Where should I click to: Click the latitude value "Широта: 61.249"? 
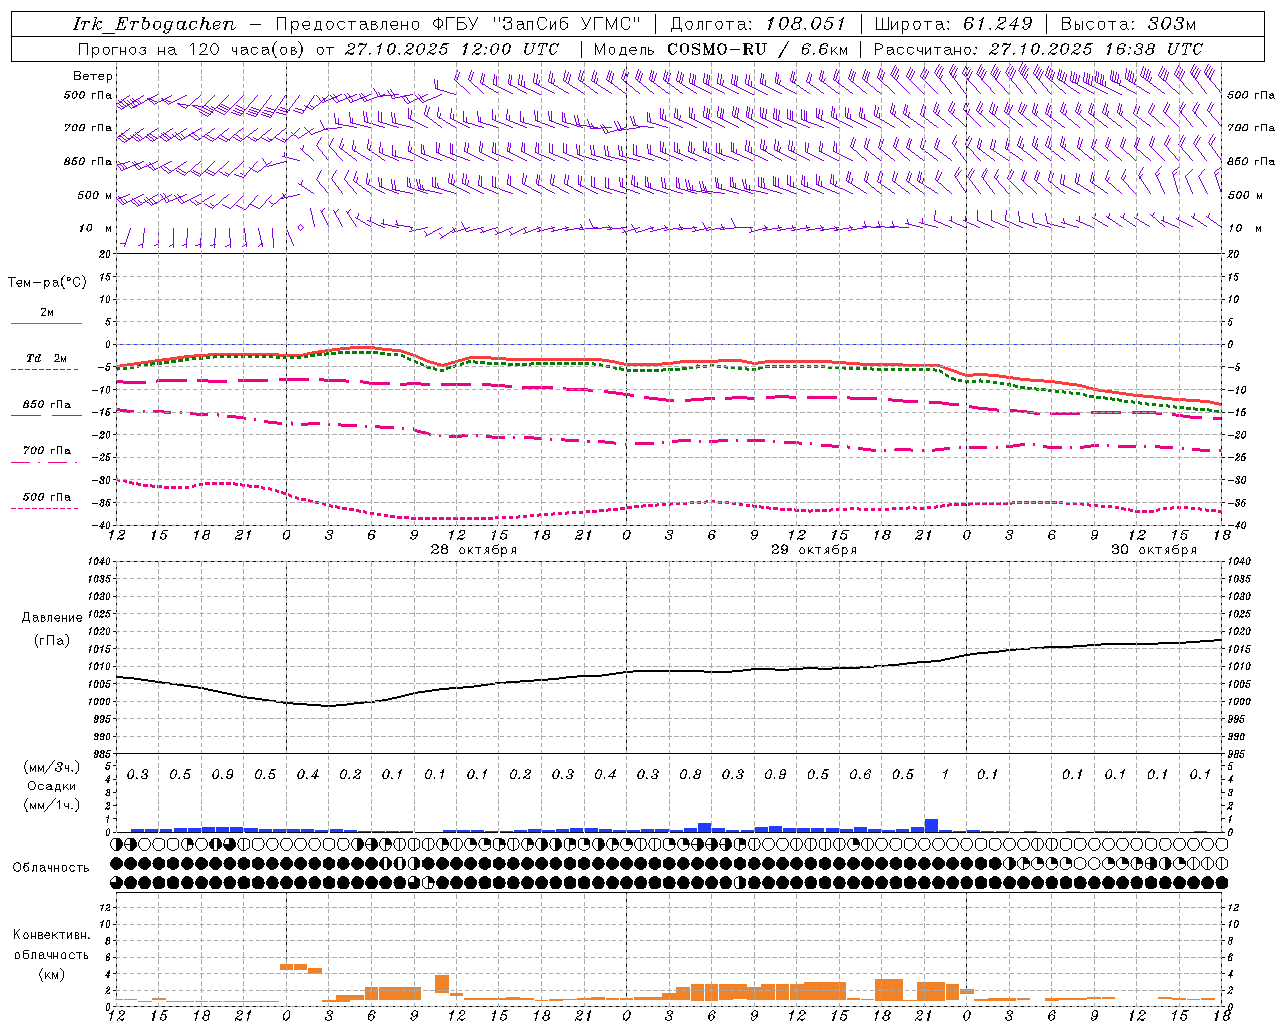pyautogui.click(x=953, y=24)
